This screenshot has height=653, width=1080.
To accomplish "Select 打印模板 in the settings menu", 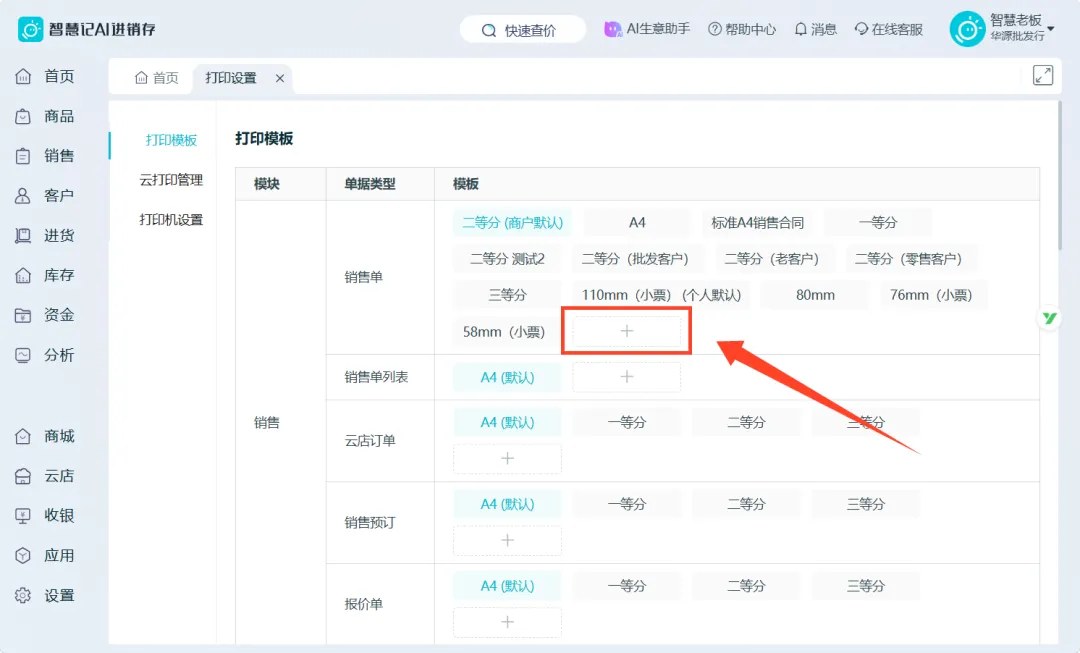I will pos(172,140).
